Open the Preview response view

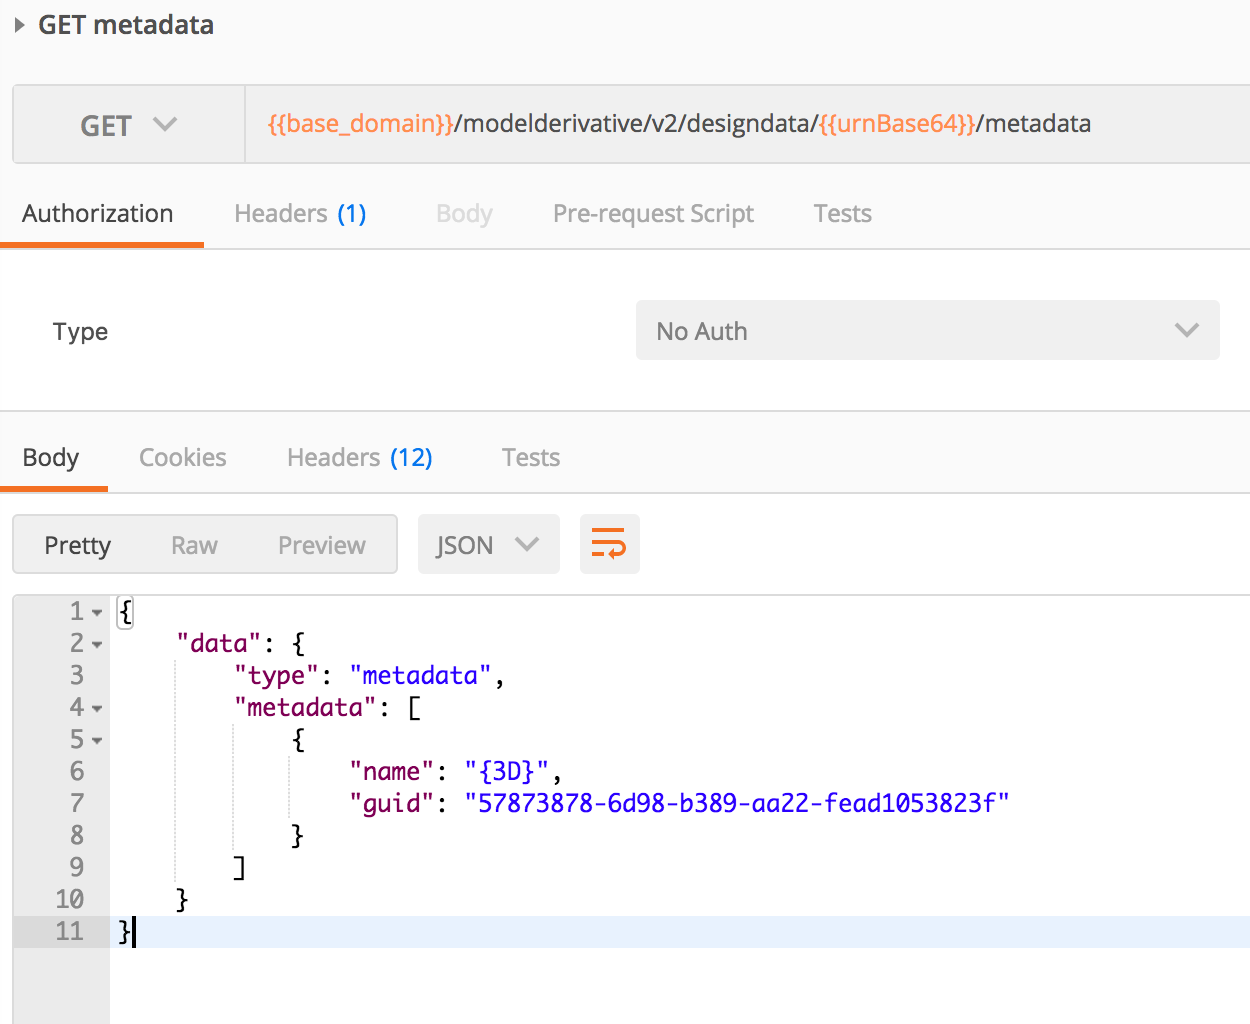point(321,545)
